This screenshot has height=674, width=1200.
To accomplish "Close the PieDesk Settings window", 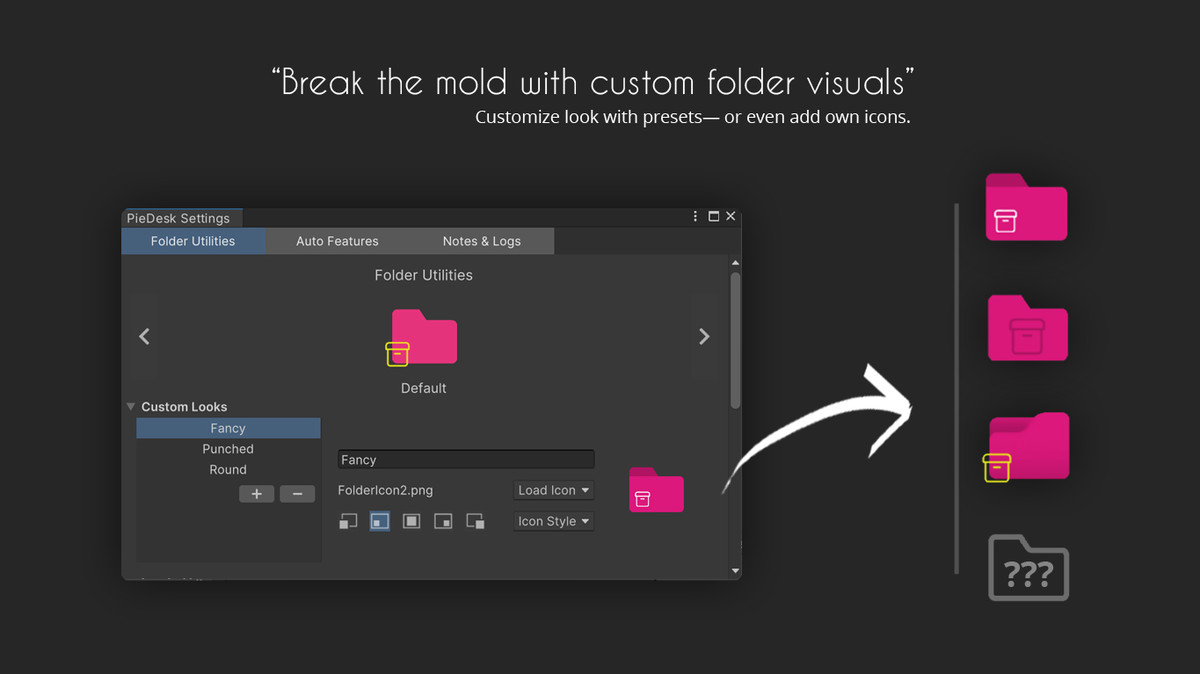I will point(731,216).
